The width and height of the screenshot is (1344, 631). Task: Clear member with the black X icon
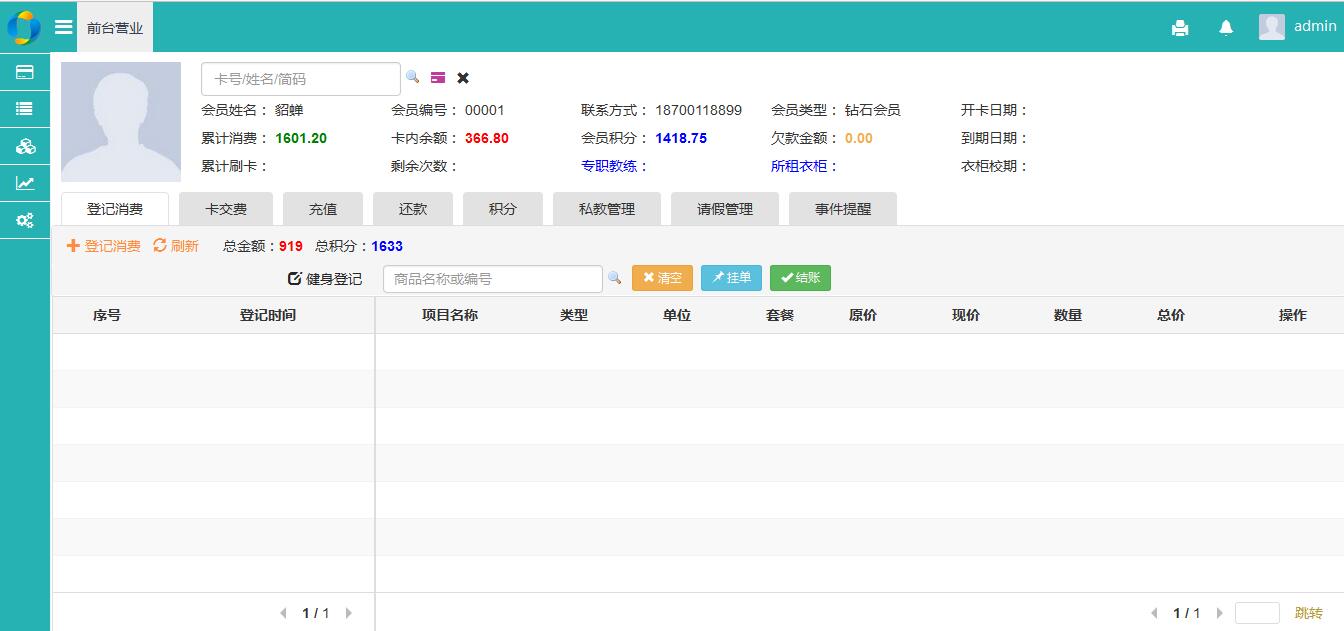[463, 78]
